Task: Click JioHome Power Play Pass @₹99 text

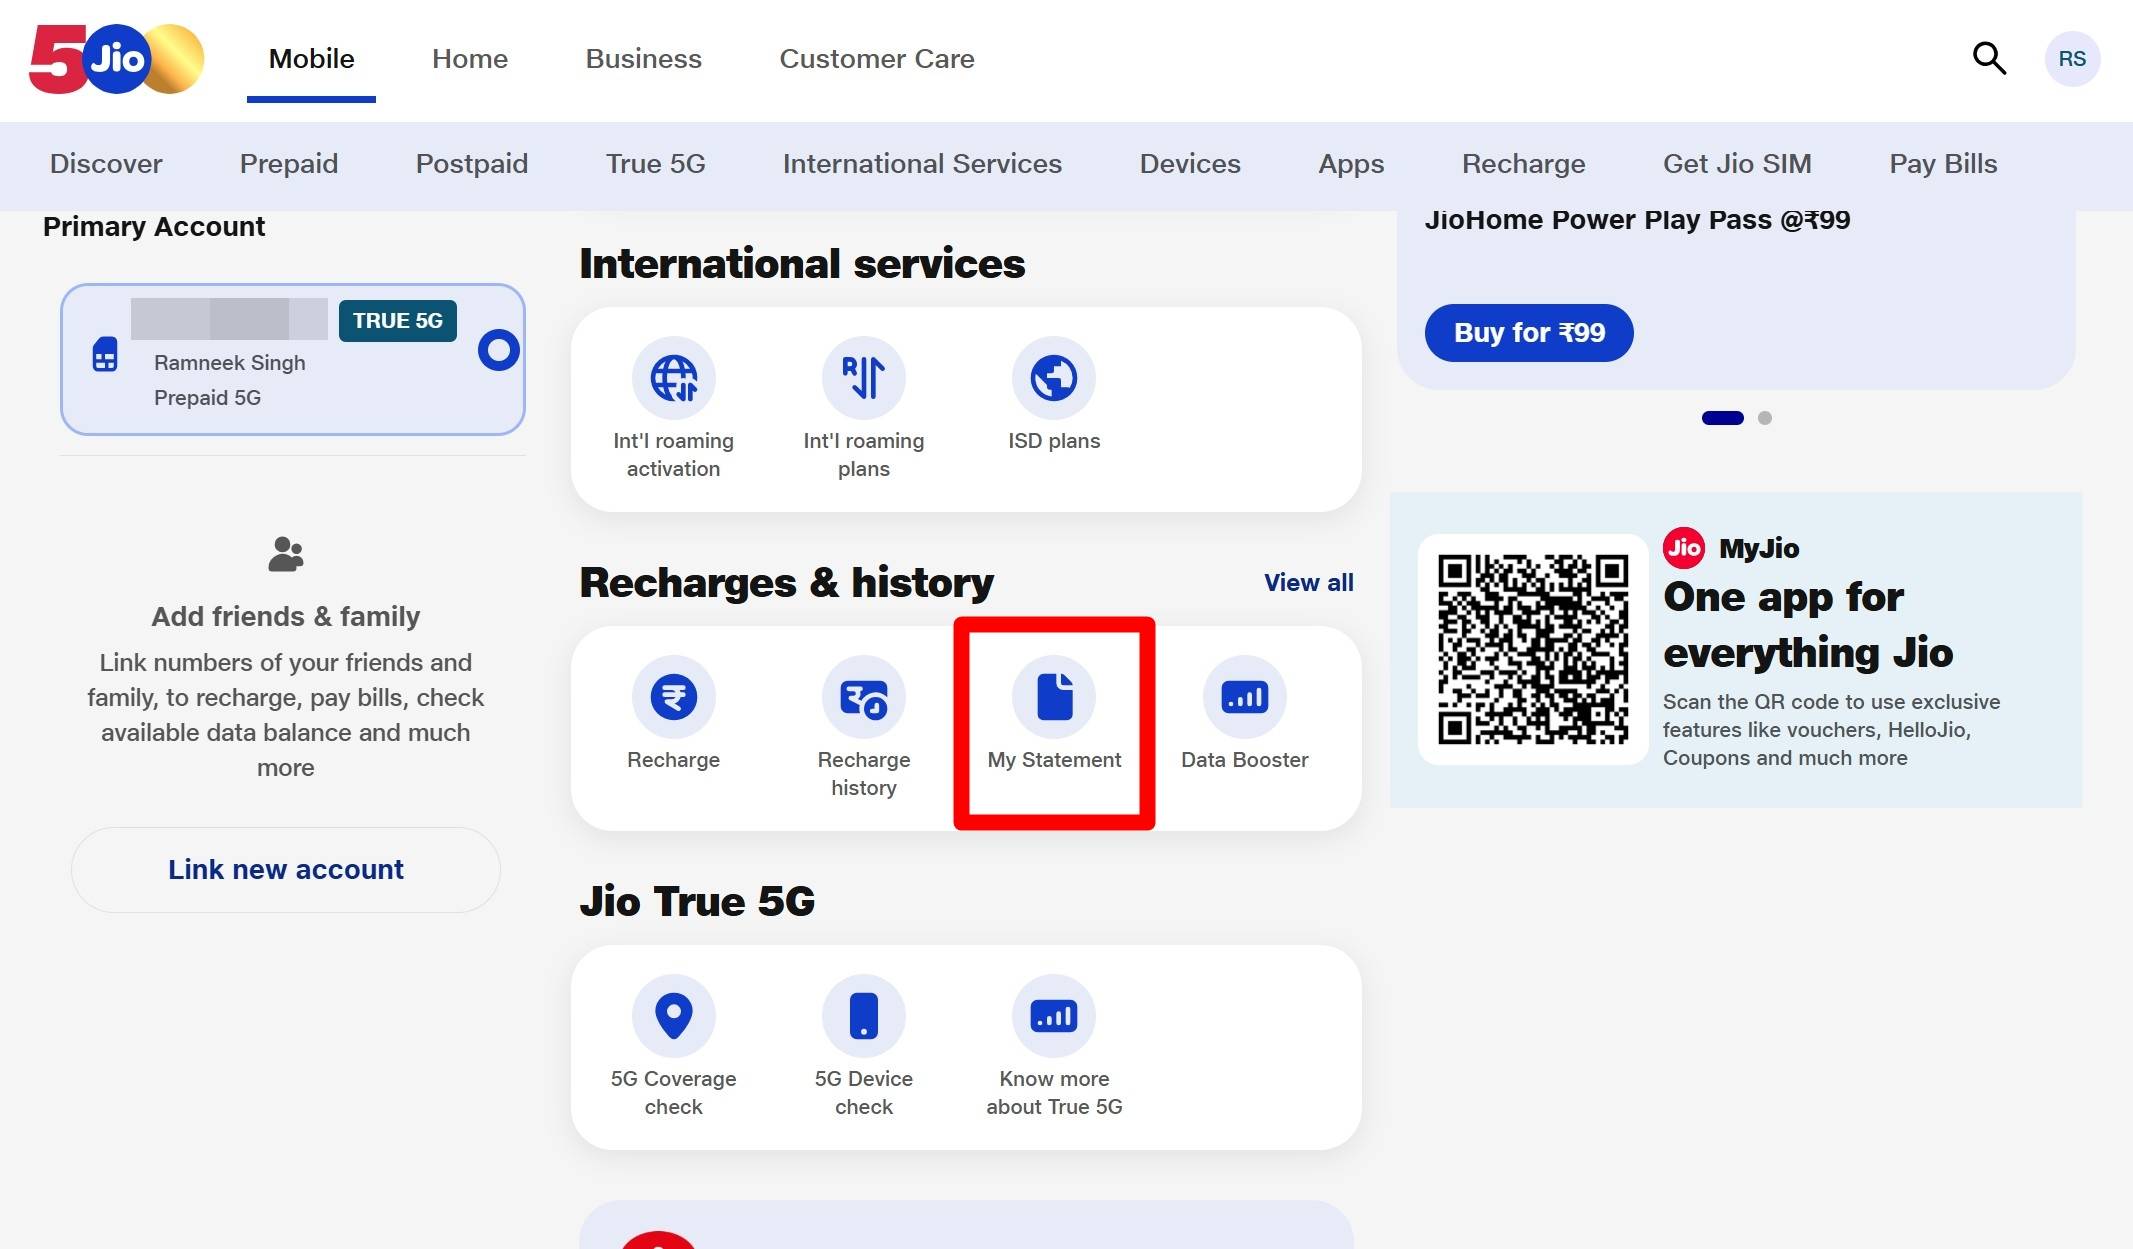Action: (x=1637, y=220)
